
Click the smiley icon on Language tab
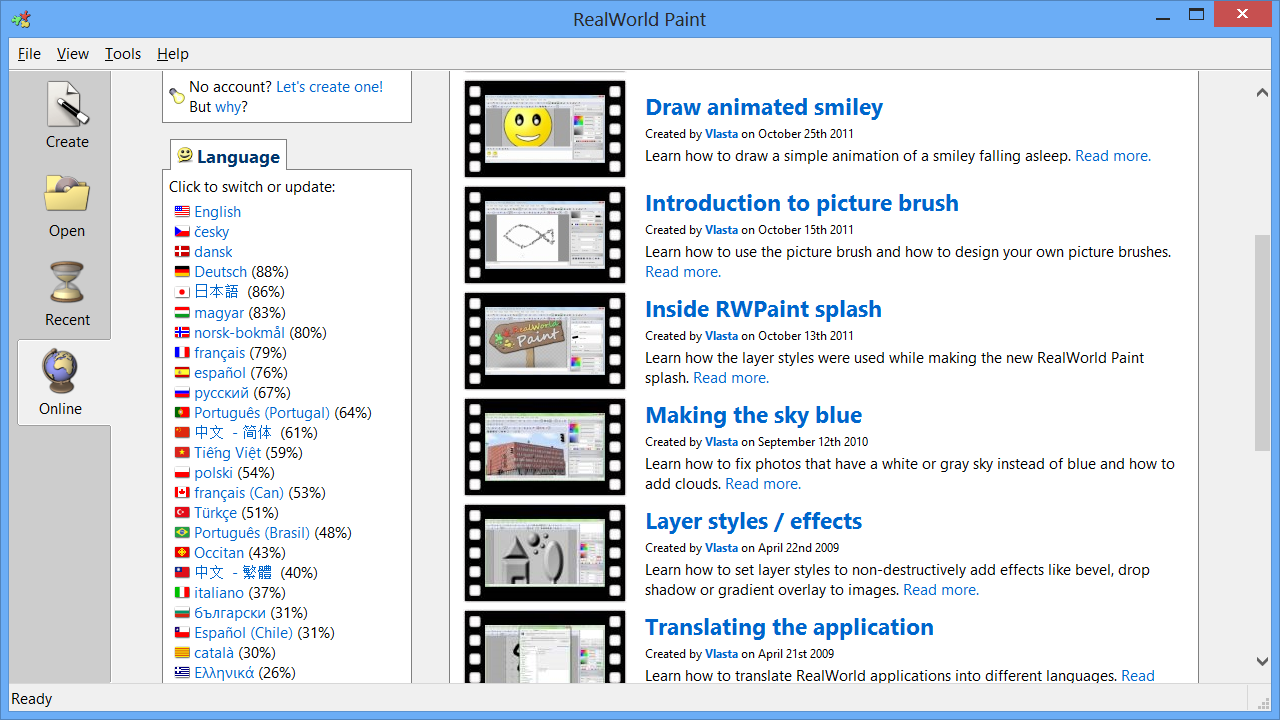pyautogui.click(x=185, y=155)
